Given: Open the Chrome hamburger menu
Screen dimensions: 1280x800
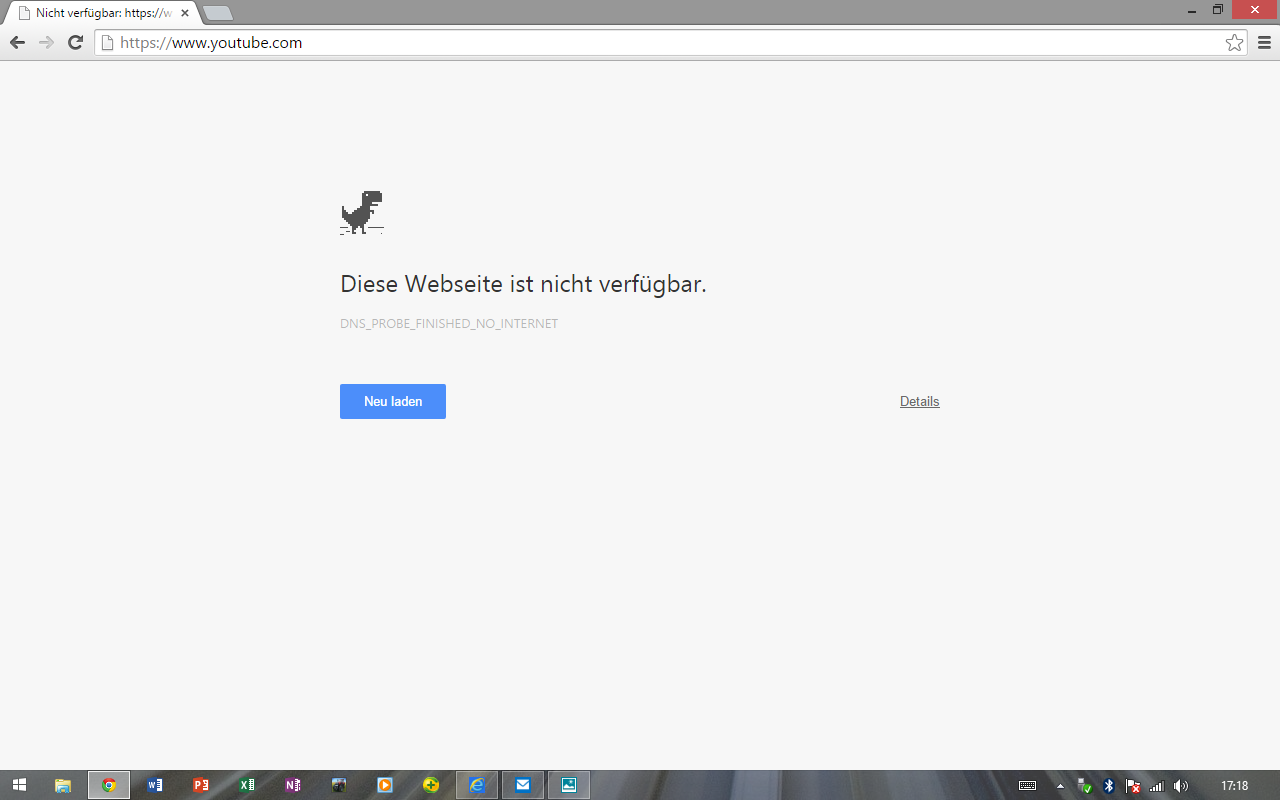Looking at the screenshot, I should pyautogui.click(x=1264, y=42).
